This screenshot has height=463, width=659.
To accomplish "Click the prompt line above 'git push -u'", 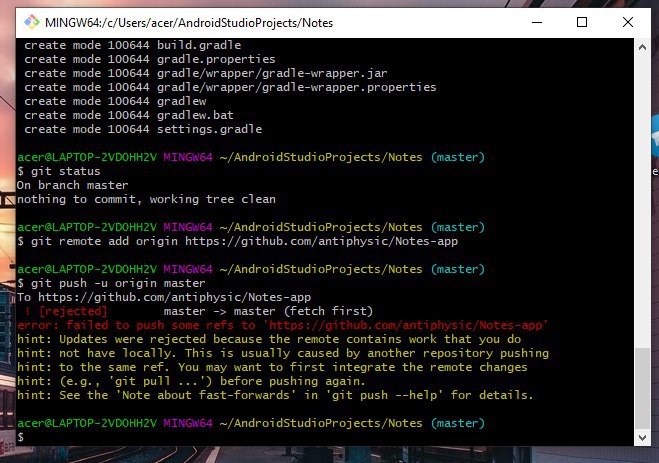I will 251,269.
